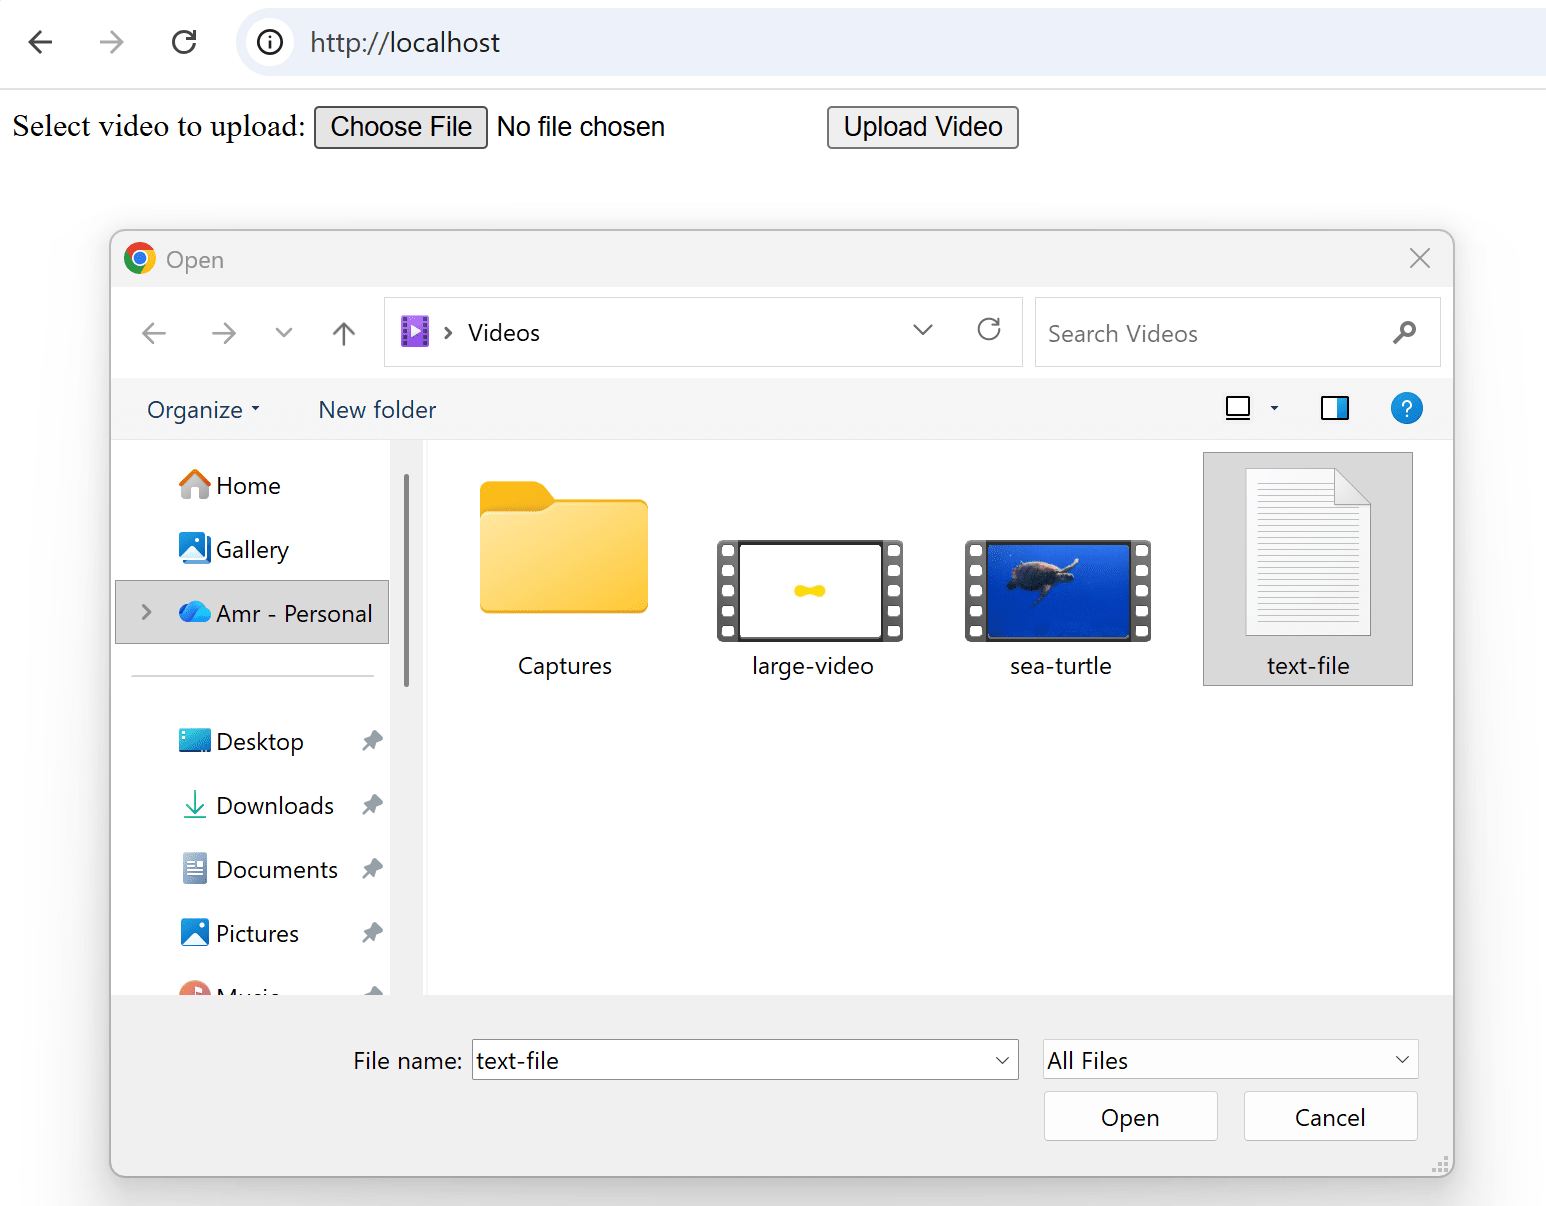Click the search magnifier icon

[1404, 333]
